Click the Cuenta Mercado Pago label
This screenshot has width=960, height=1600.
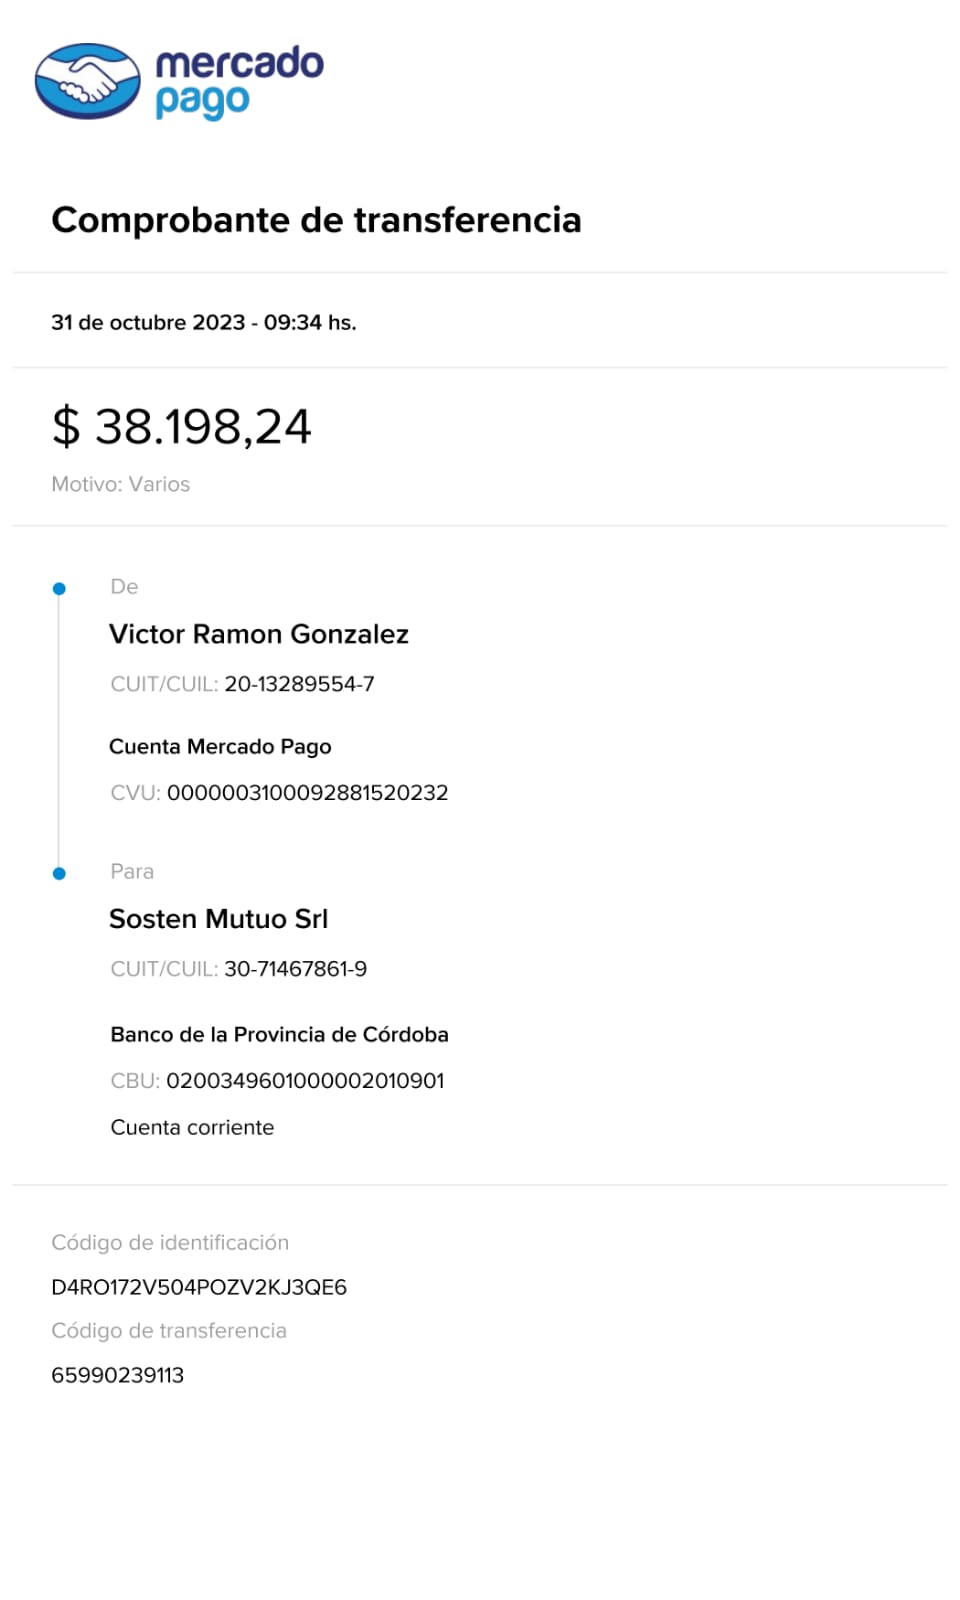click(220, 747)
